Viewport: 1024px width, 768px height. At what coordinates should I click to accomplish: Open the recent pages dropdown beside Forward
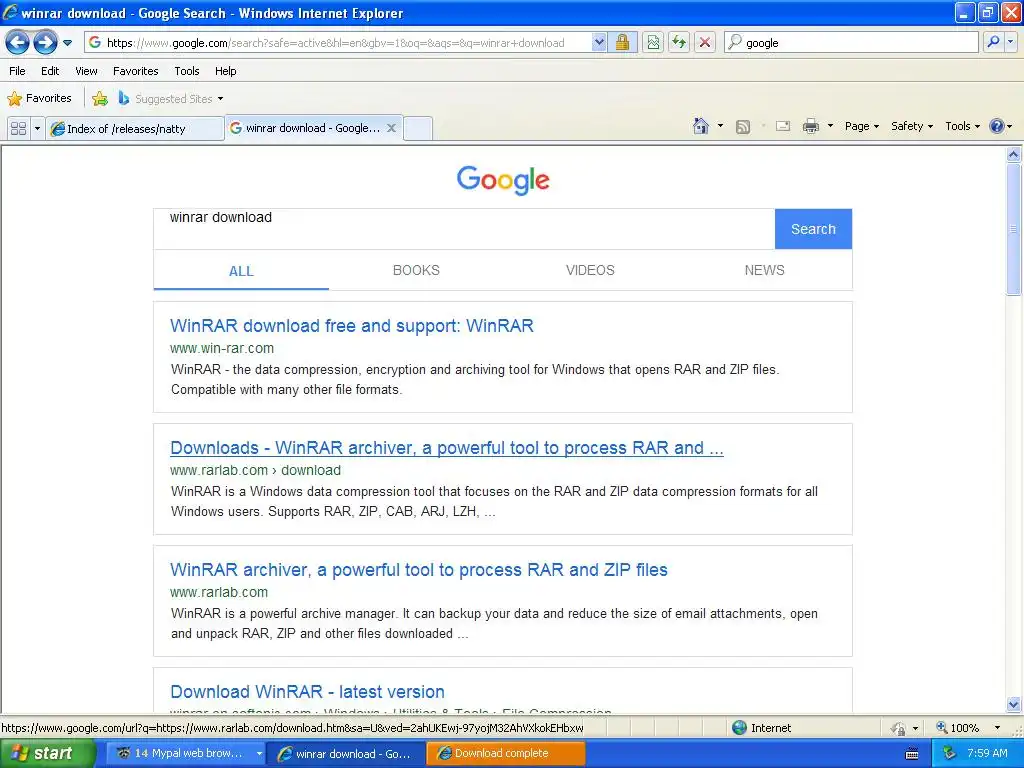67,43
